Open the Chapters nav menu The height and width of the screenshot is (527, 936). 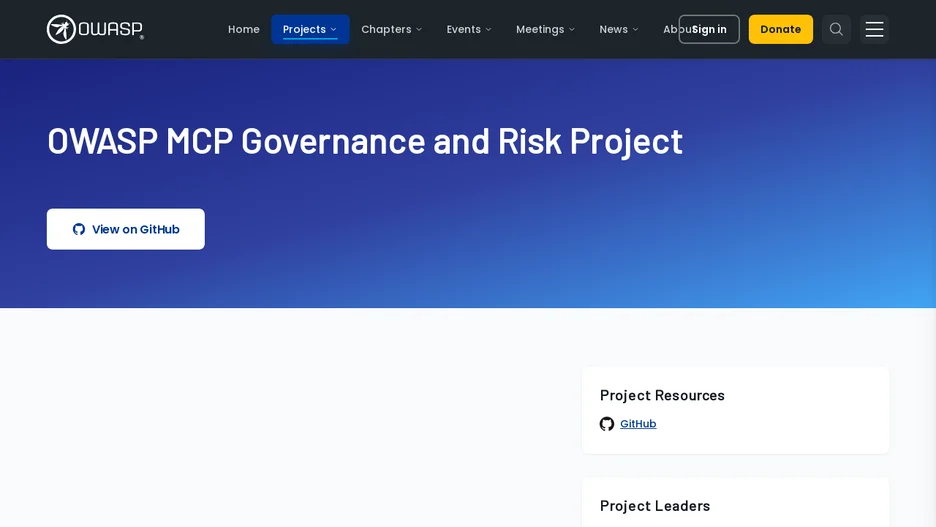pos(392,29)
